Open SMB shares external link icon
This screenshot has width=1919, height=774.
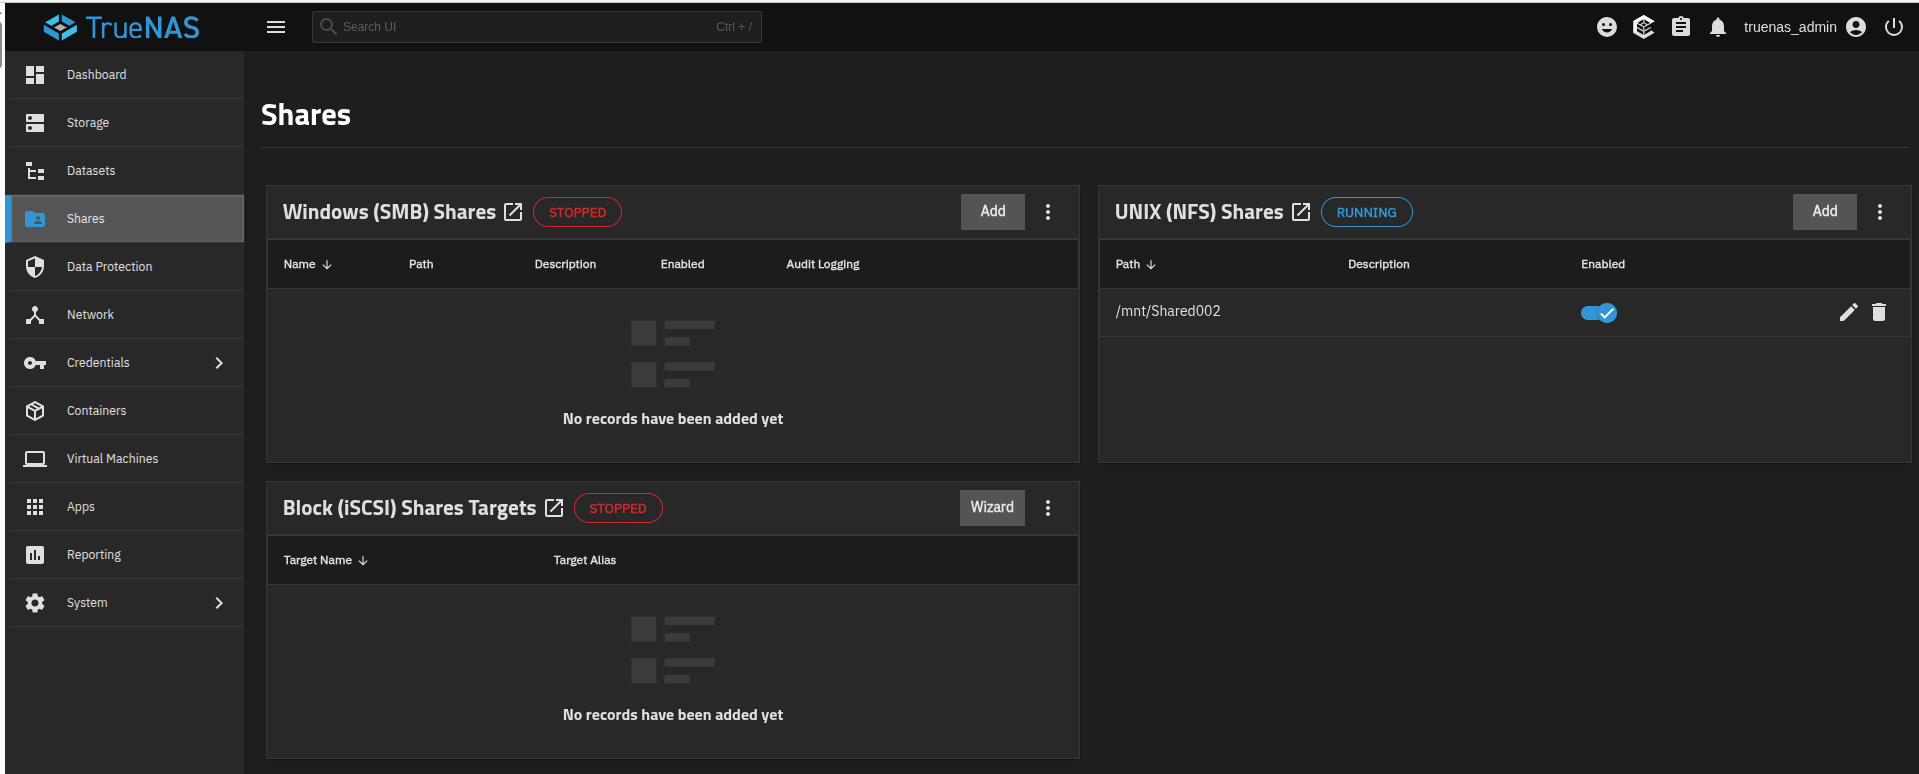click(513, 212)
